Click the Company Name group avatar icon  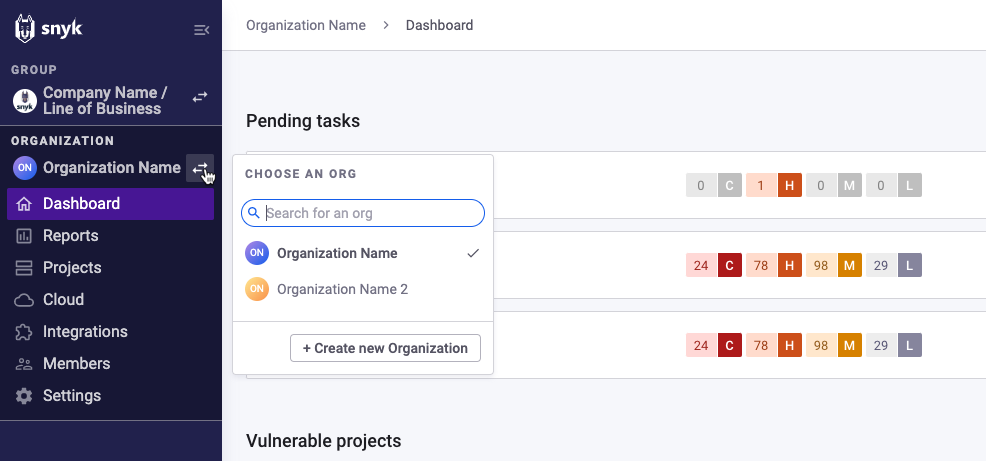[25, 101]
